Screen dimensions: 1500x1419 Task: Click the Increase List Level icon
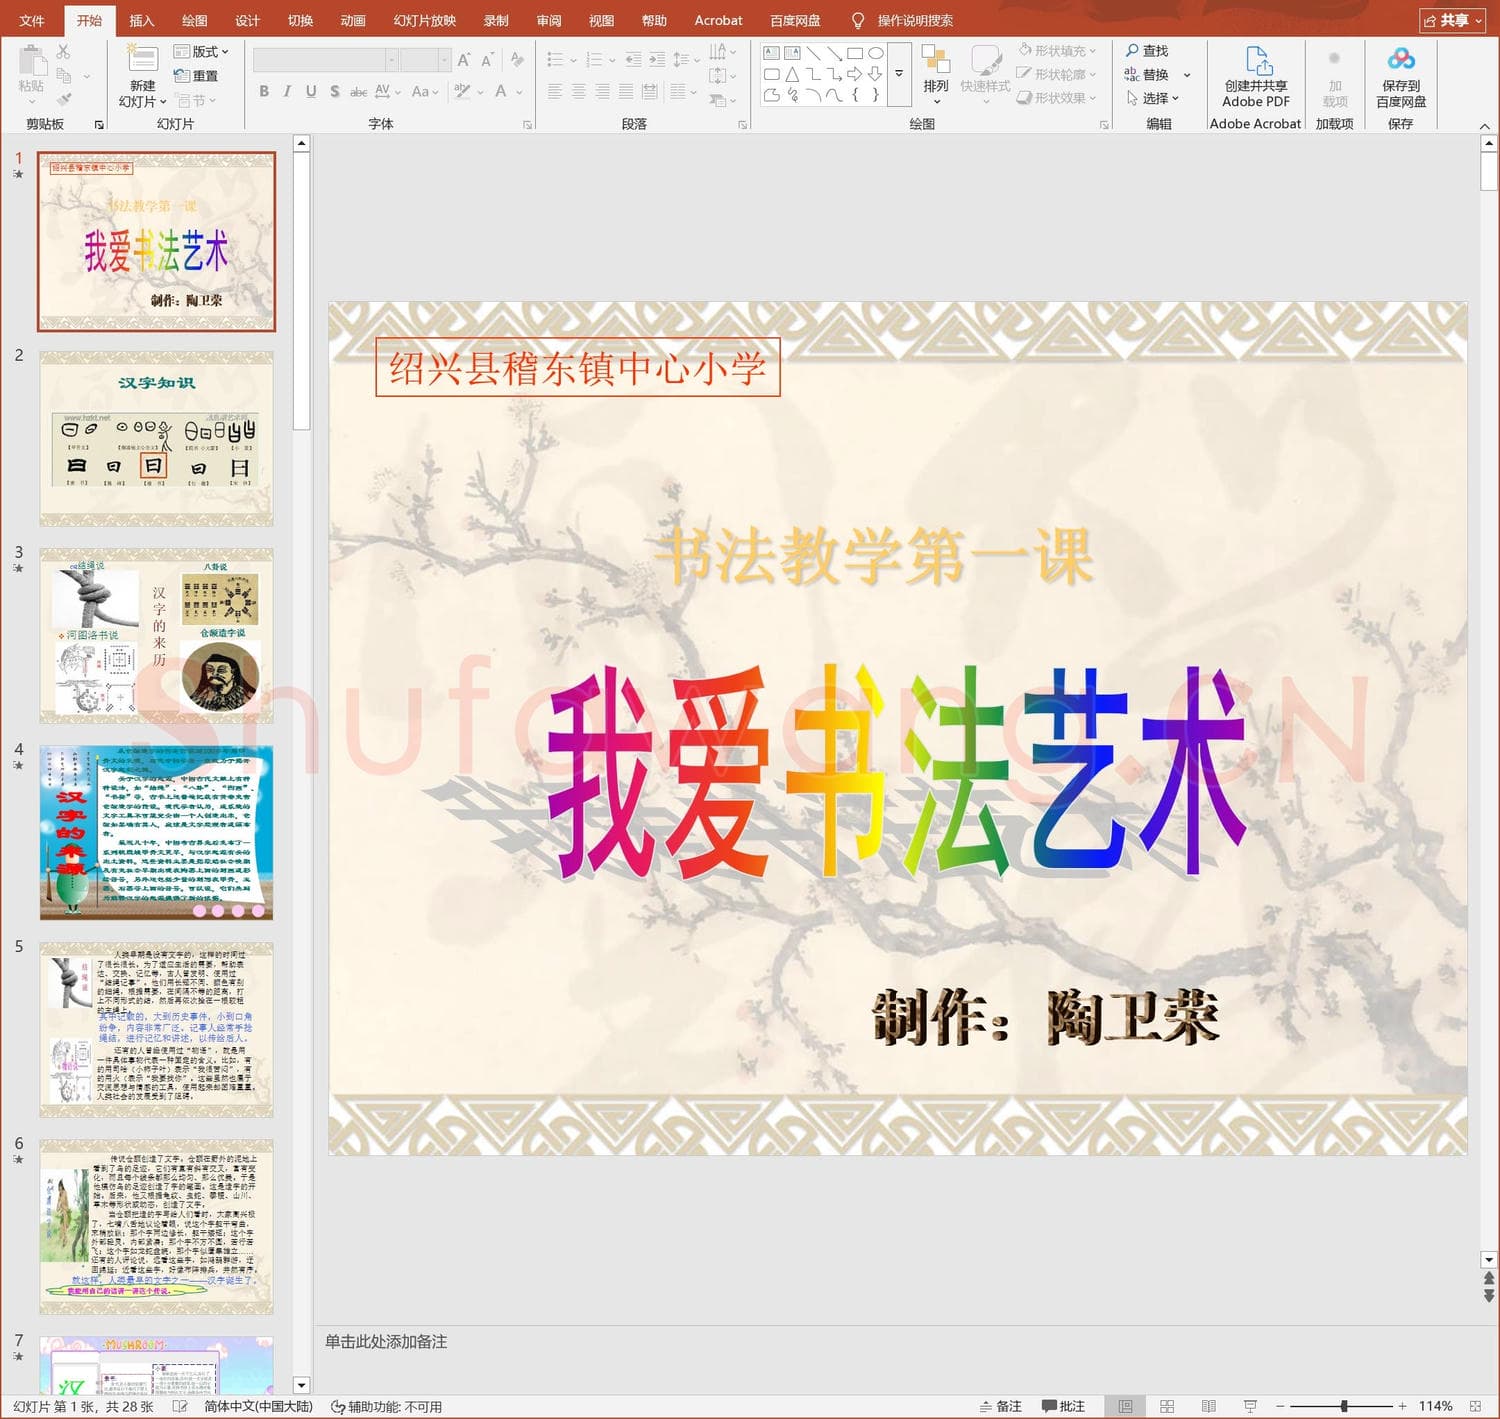[656, 60]
